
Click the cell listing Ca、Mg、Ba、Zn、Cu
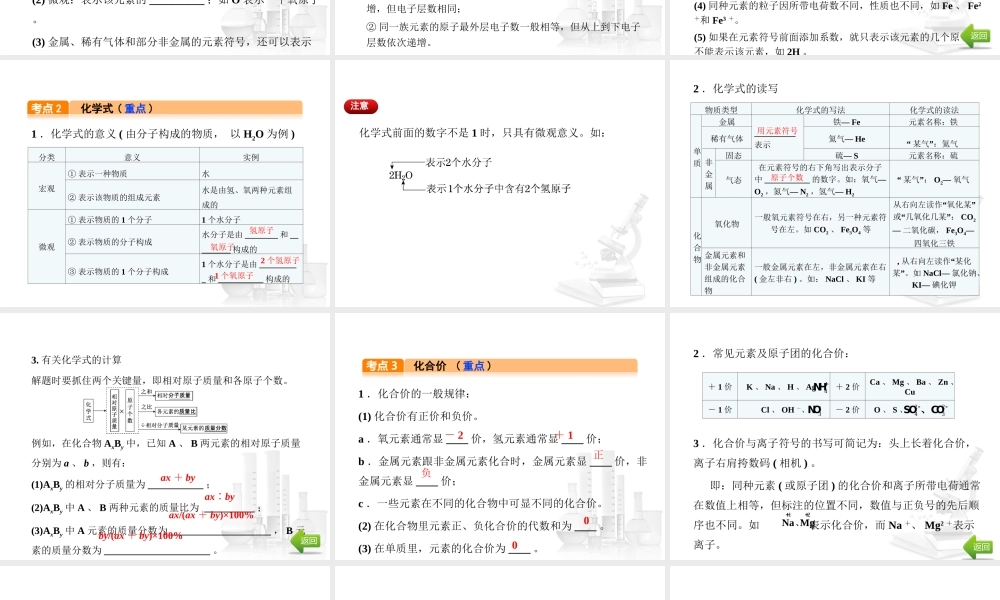[x=910, y=387]
